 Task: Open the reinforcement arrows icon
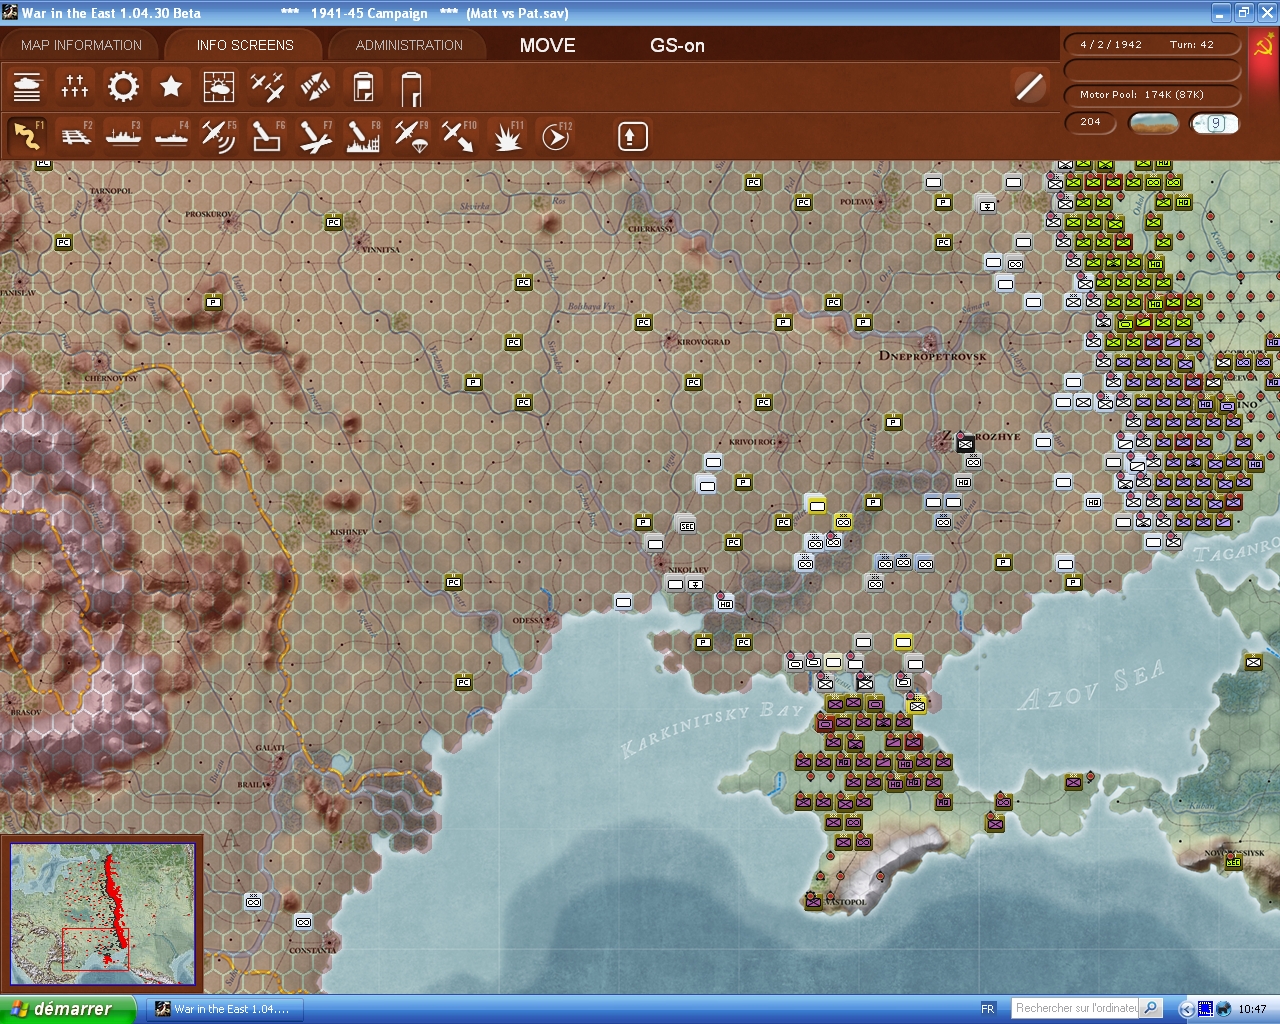(315, 88)
